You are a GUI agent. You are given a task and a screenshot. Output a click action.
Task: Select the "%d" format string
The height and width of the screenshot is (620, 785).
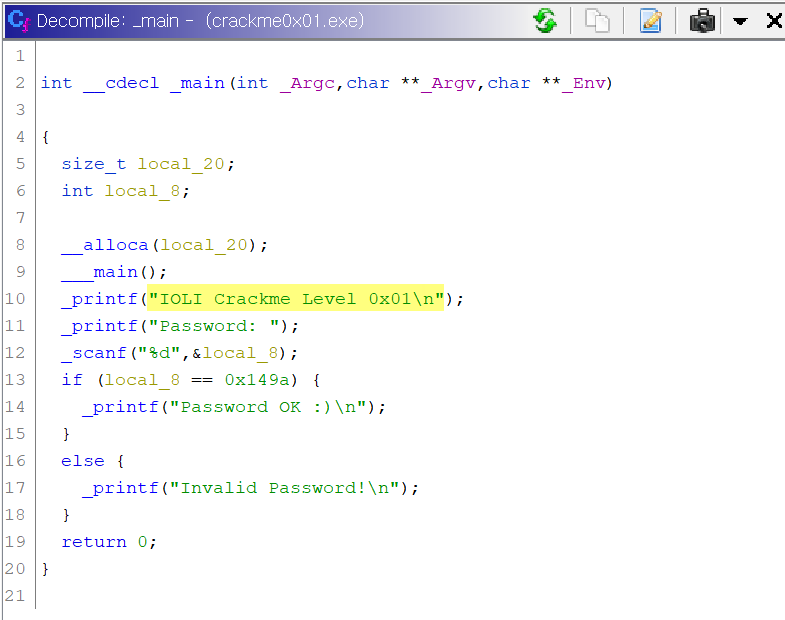click(159, 353)
